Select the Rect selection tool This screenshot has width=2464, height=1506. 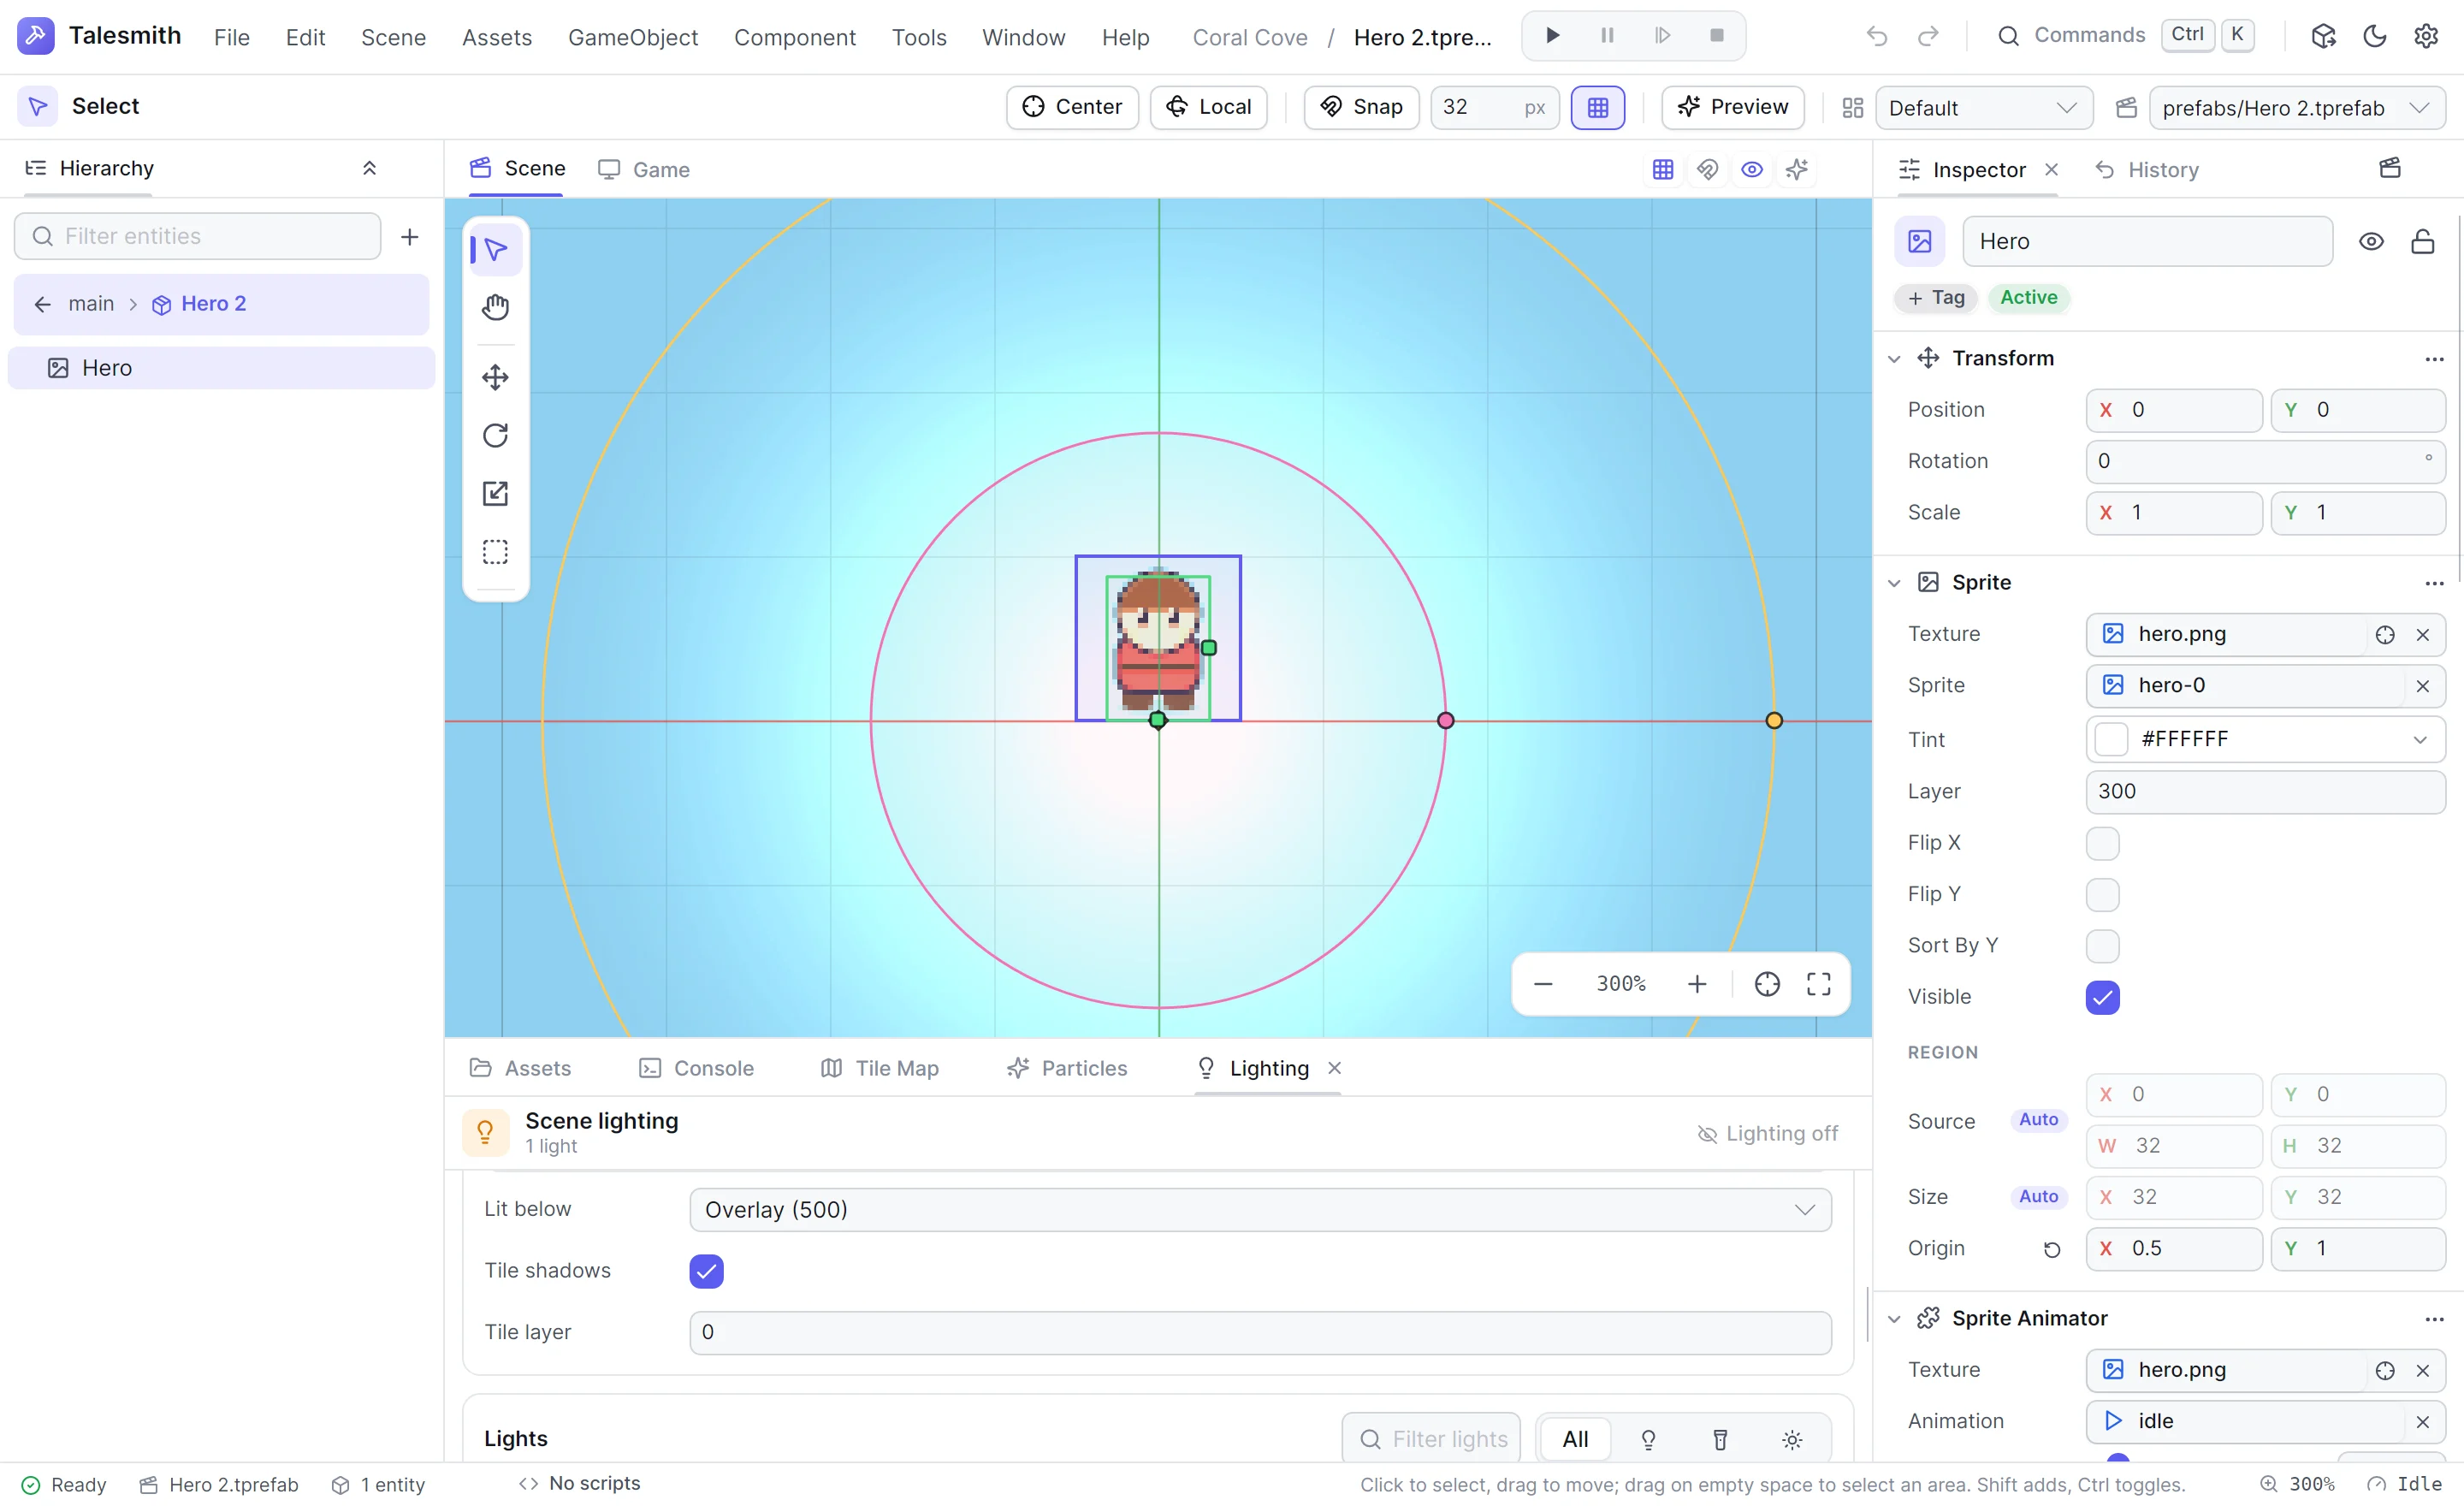(495, 551)
